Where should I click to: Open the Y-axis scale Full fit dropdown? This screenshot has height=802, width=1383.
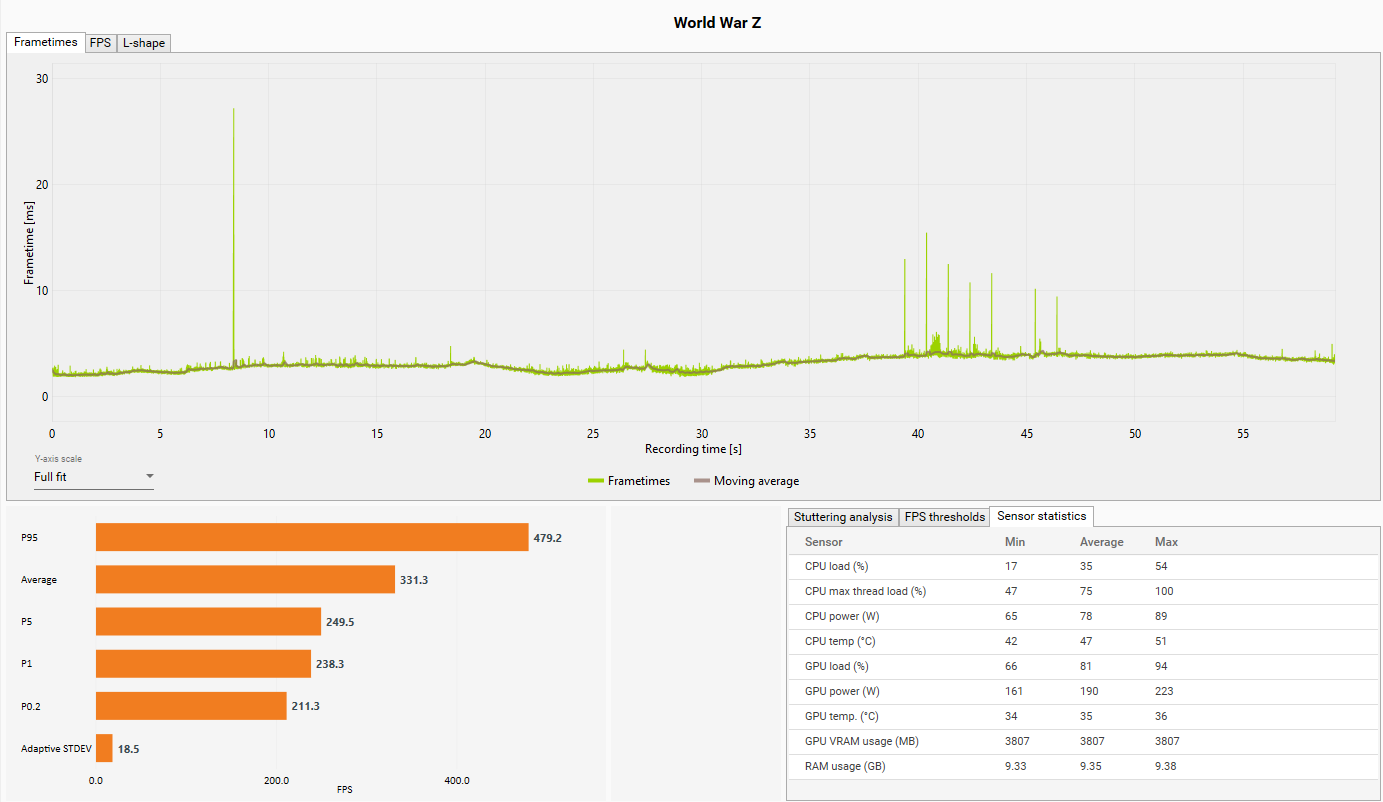(x=94, y=477)
